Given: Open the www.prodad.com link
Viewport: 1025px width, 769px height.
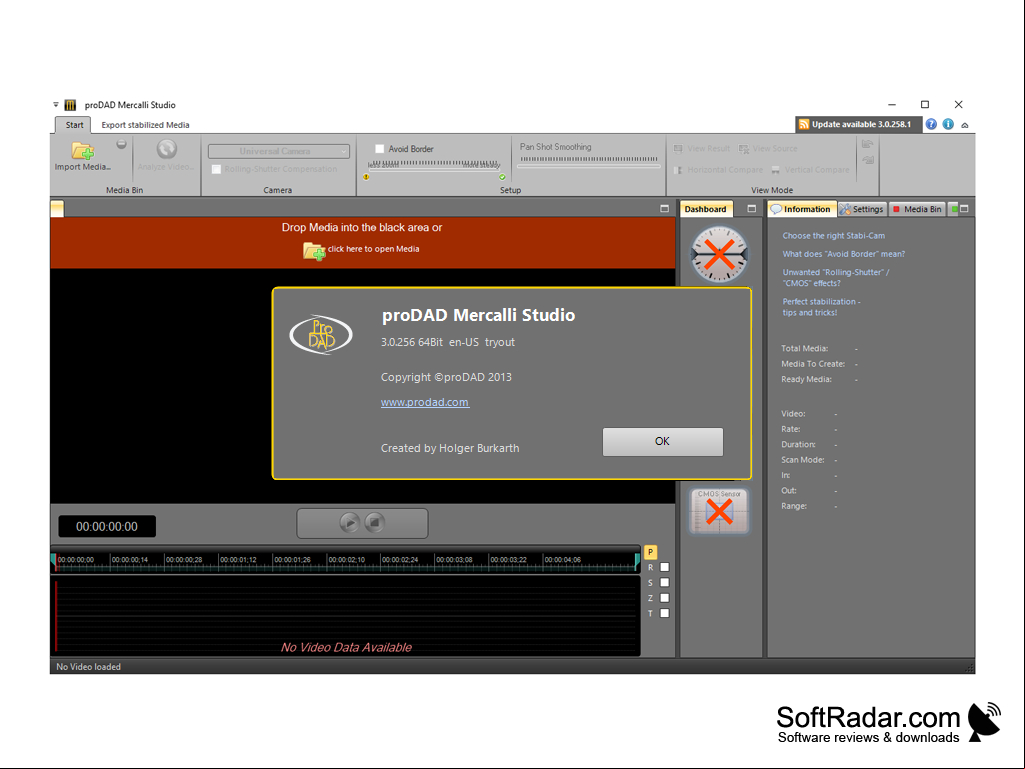Looking at the screenshot, I should [425, 402].
